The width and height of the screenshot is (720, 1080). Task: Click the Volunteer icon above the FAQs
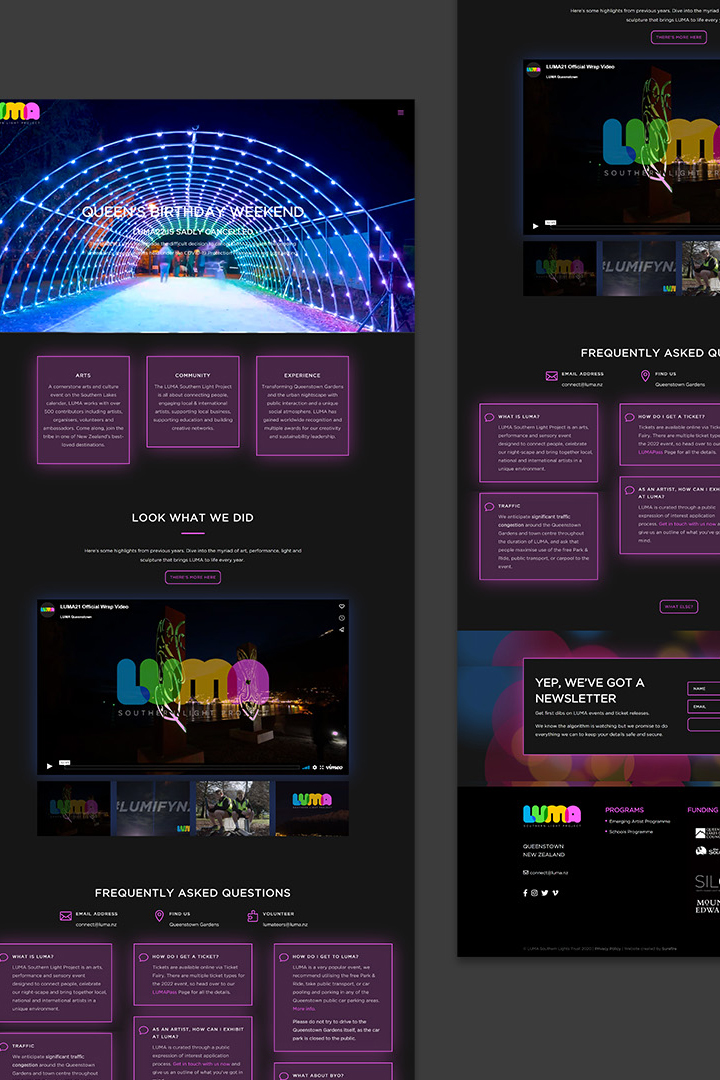pos(253,915)
